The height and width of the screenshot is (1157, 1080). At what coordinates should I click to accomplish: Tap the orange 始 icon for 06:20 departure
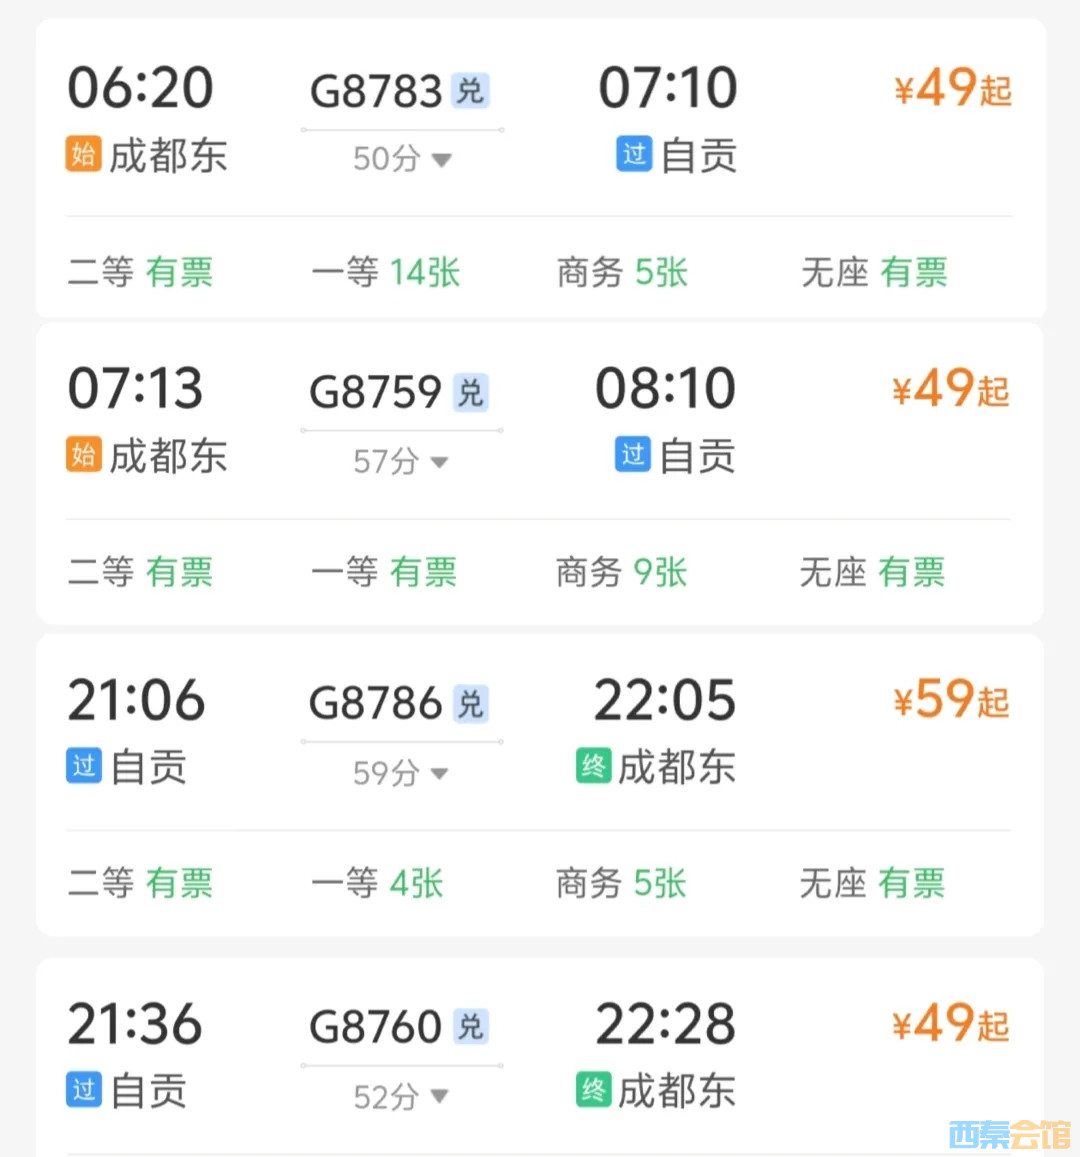pos(84,154)
